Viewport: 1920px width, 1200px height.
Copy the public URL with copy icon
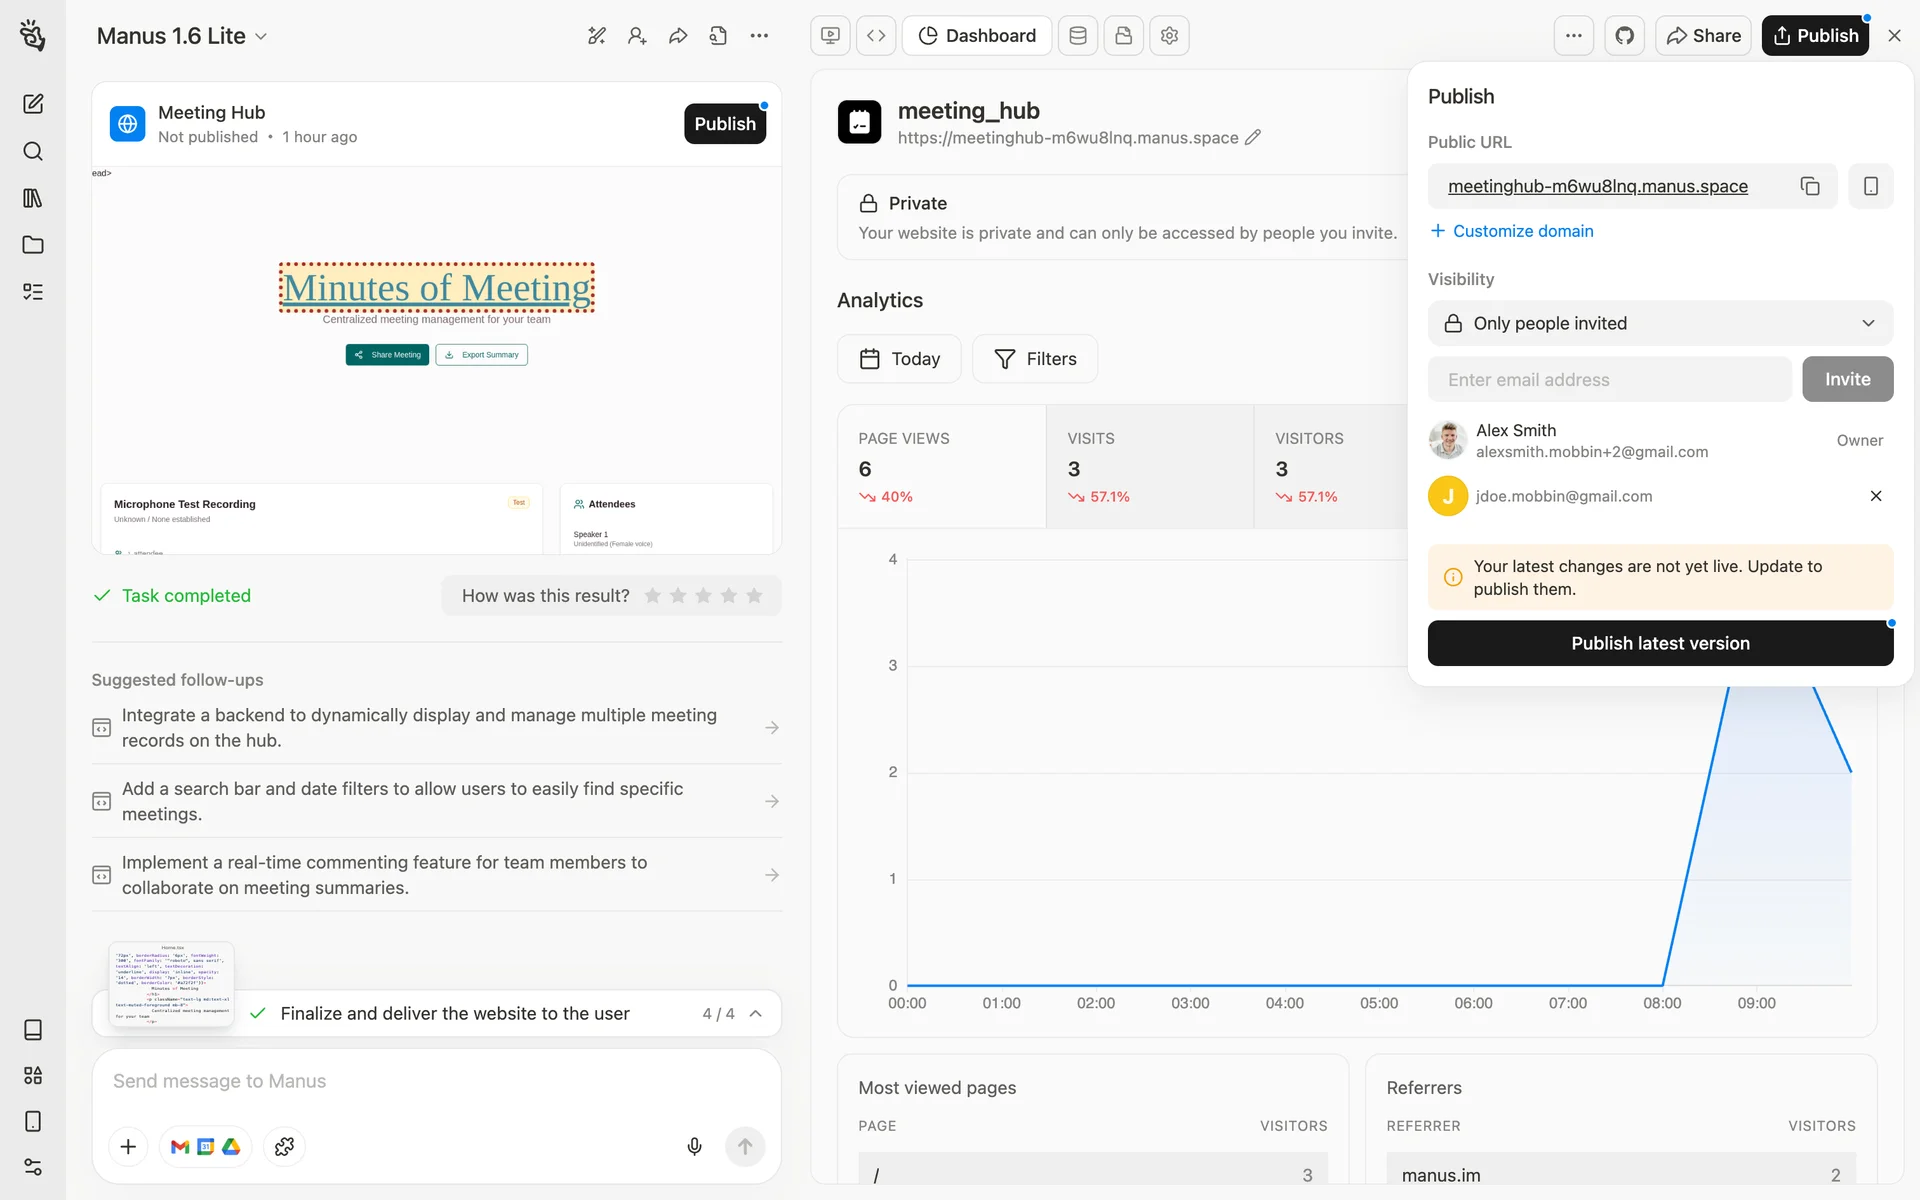1810,186
